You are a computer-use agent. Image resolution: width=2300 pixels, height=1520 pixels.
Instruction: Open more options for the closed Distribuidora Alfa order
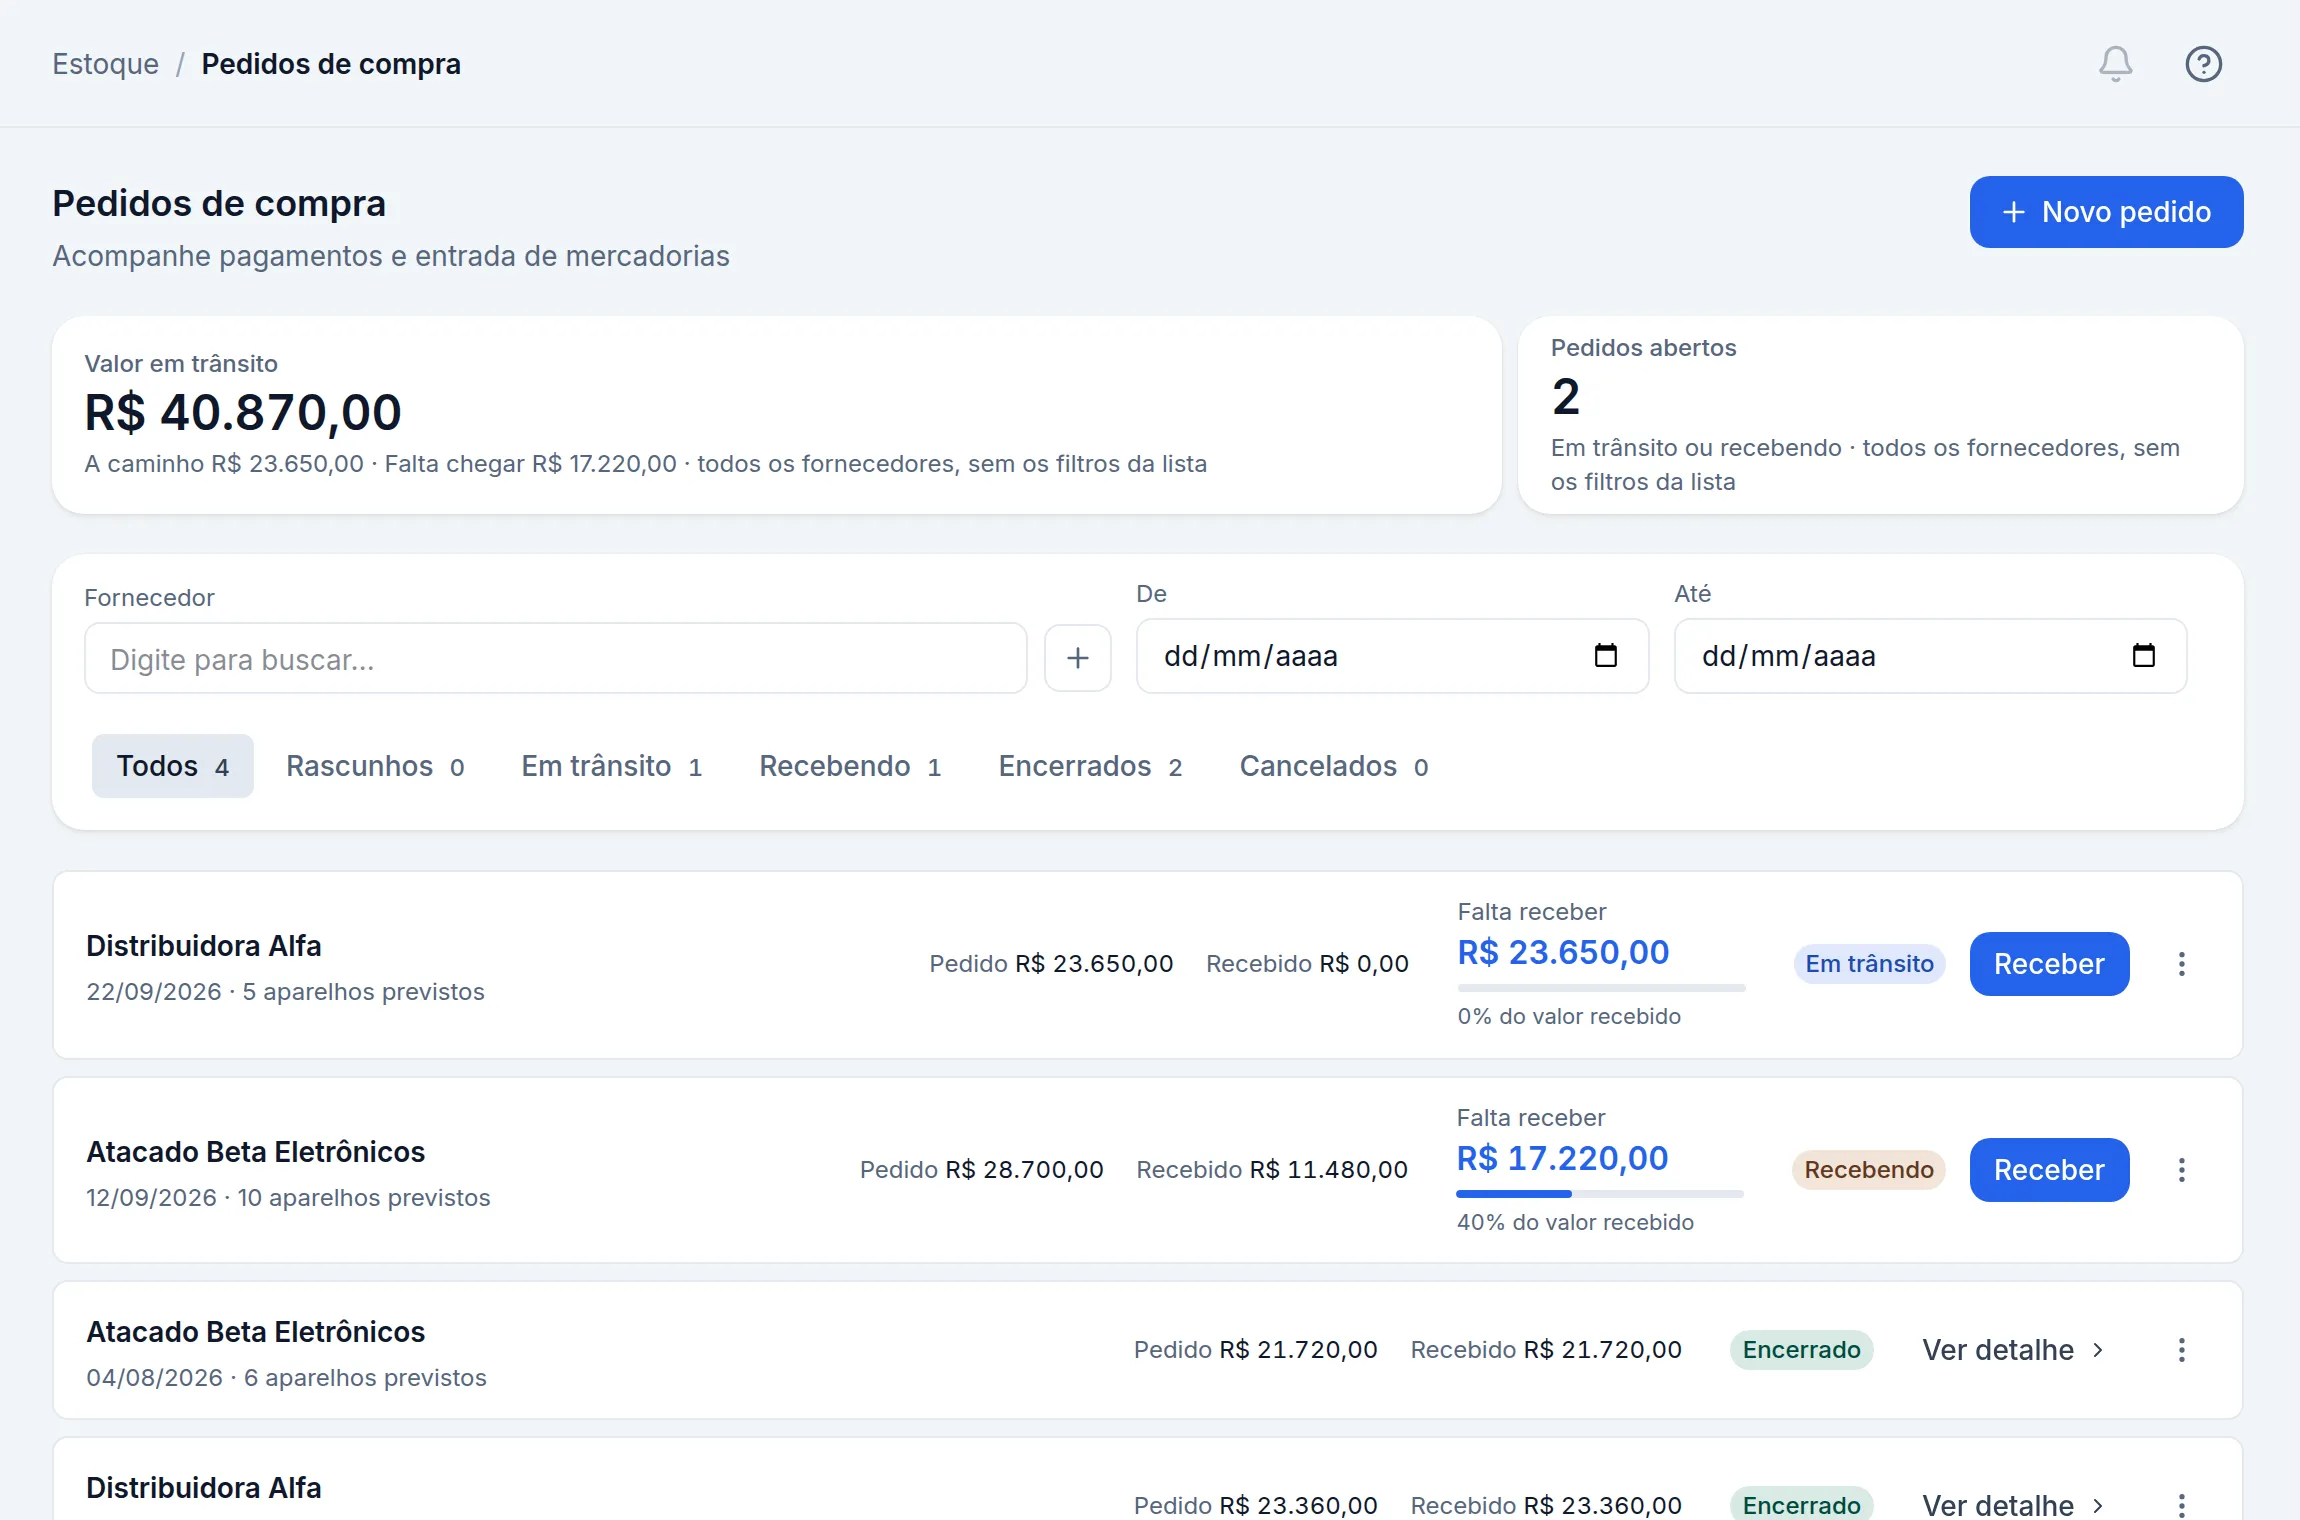(2181, 1505)
